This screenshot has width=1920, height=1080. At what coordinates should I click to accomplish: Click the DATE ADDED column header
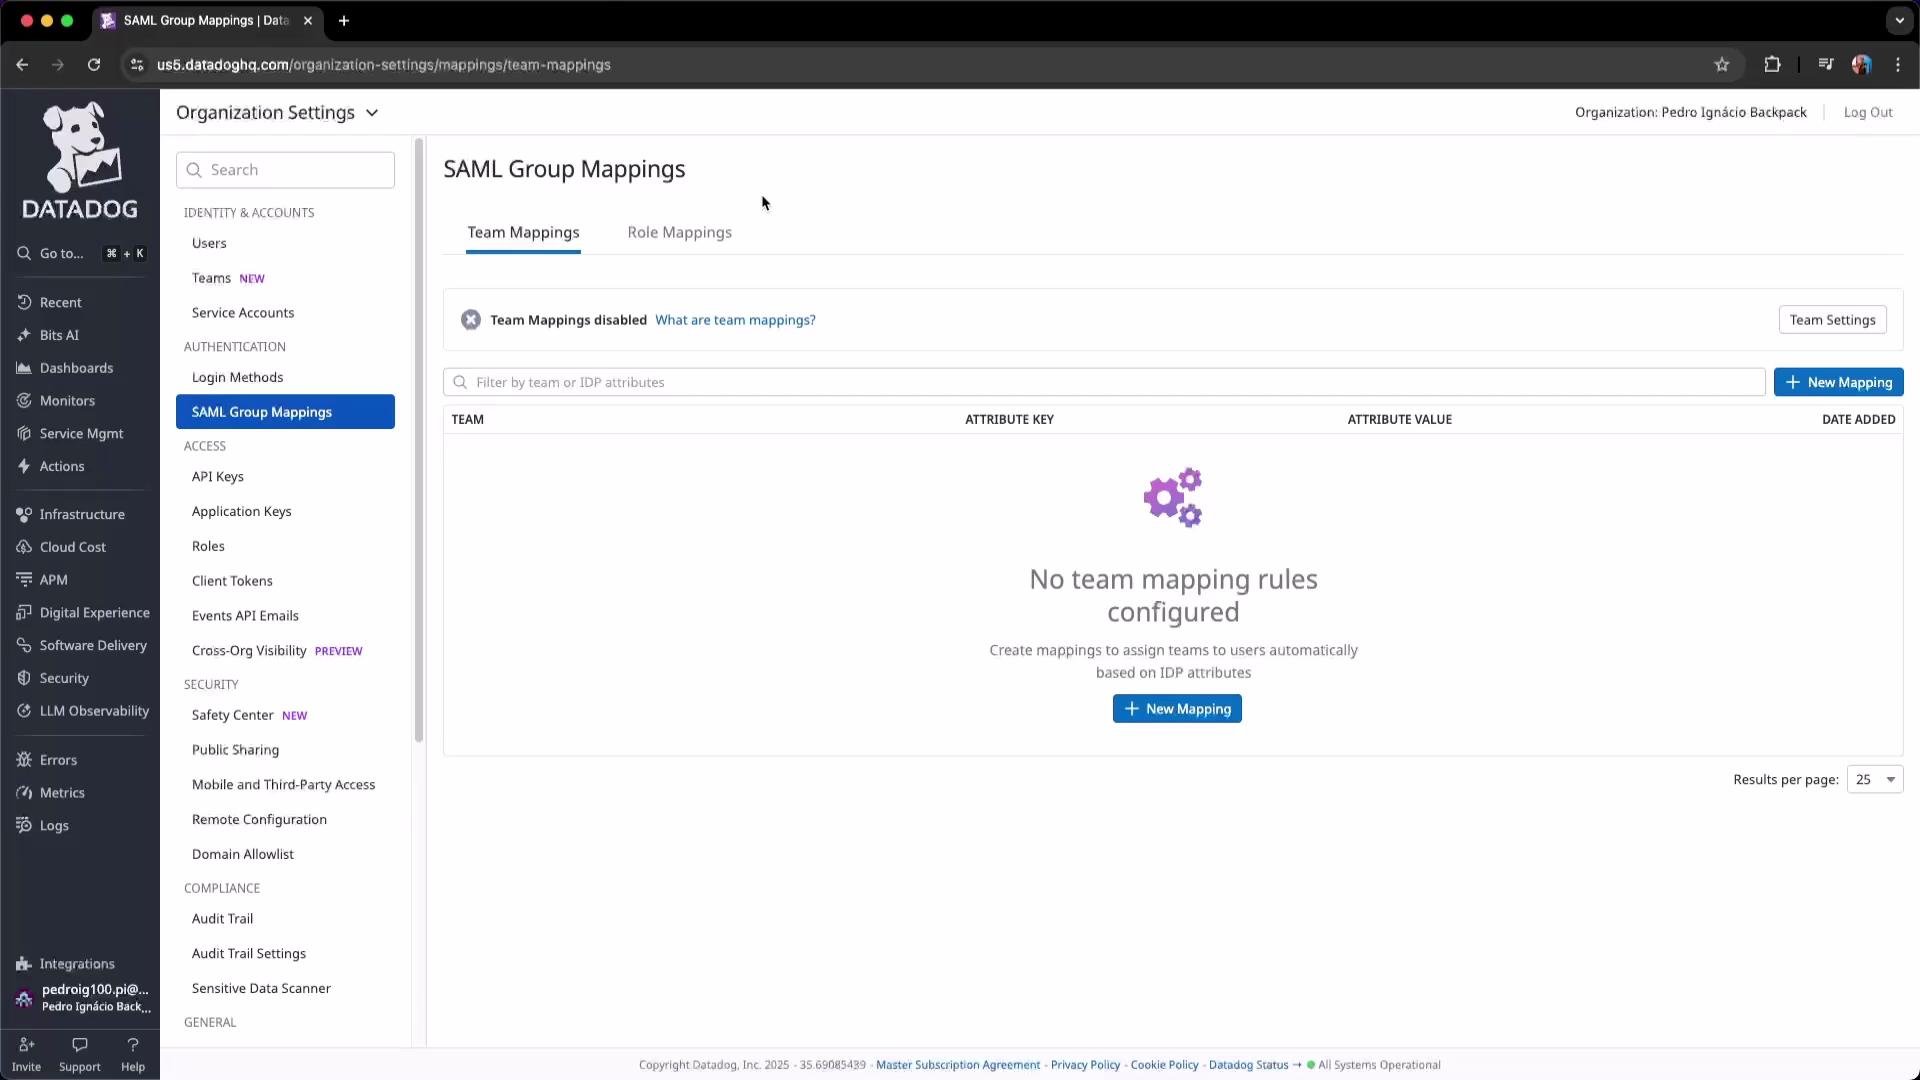(x=1858, y=420)
